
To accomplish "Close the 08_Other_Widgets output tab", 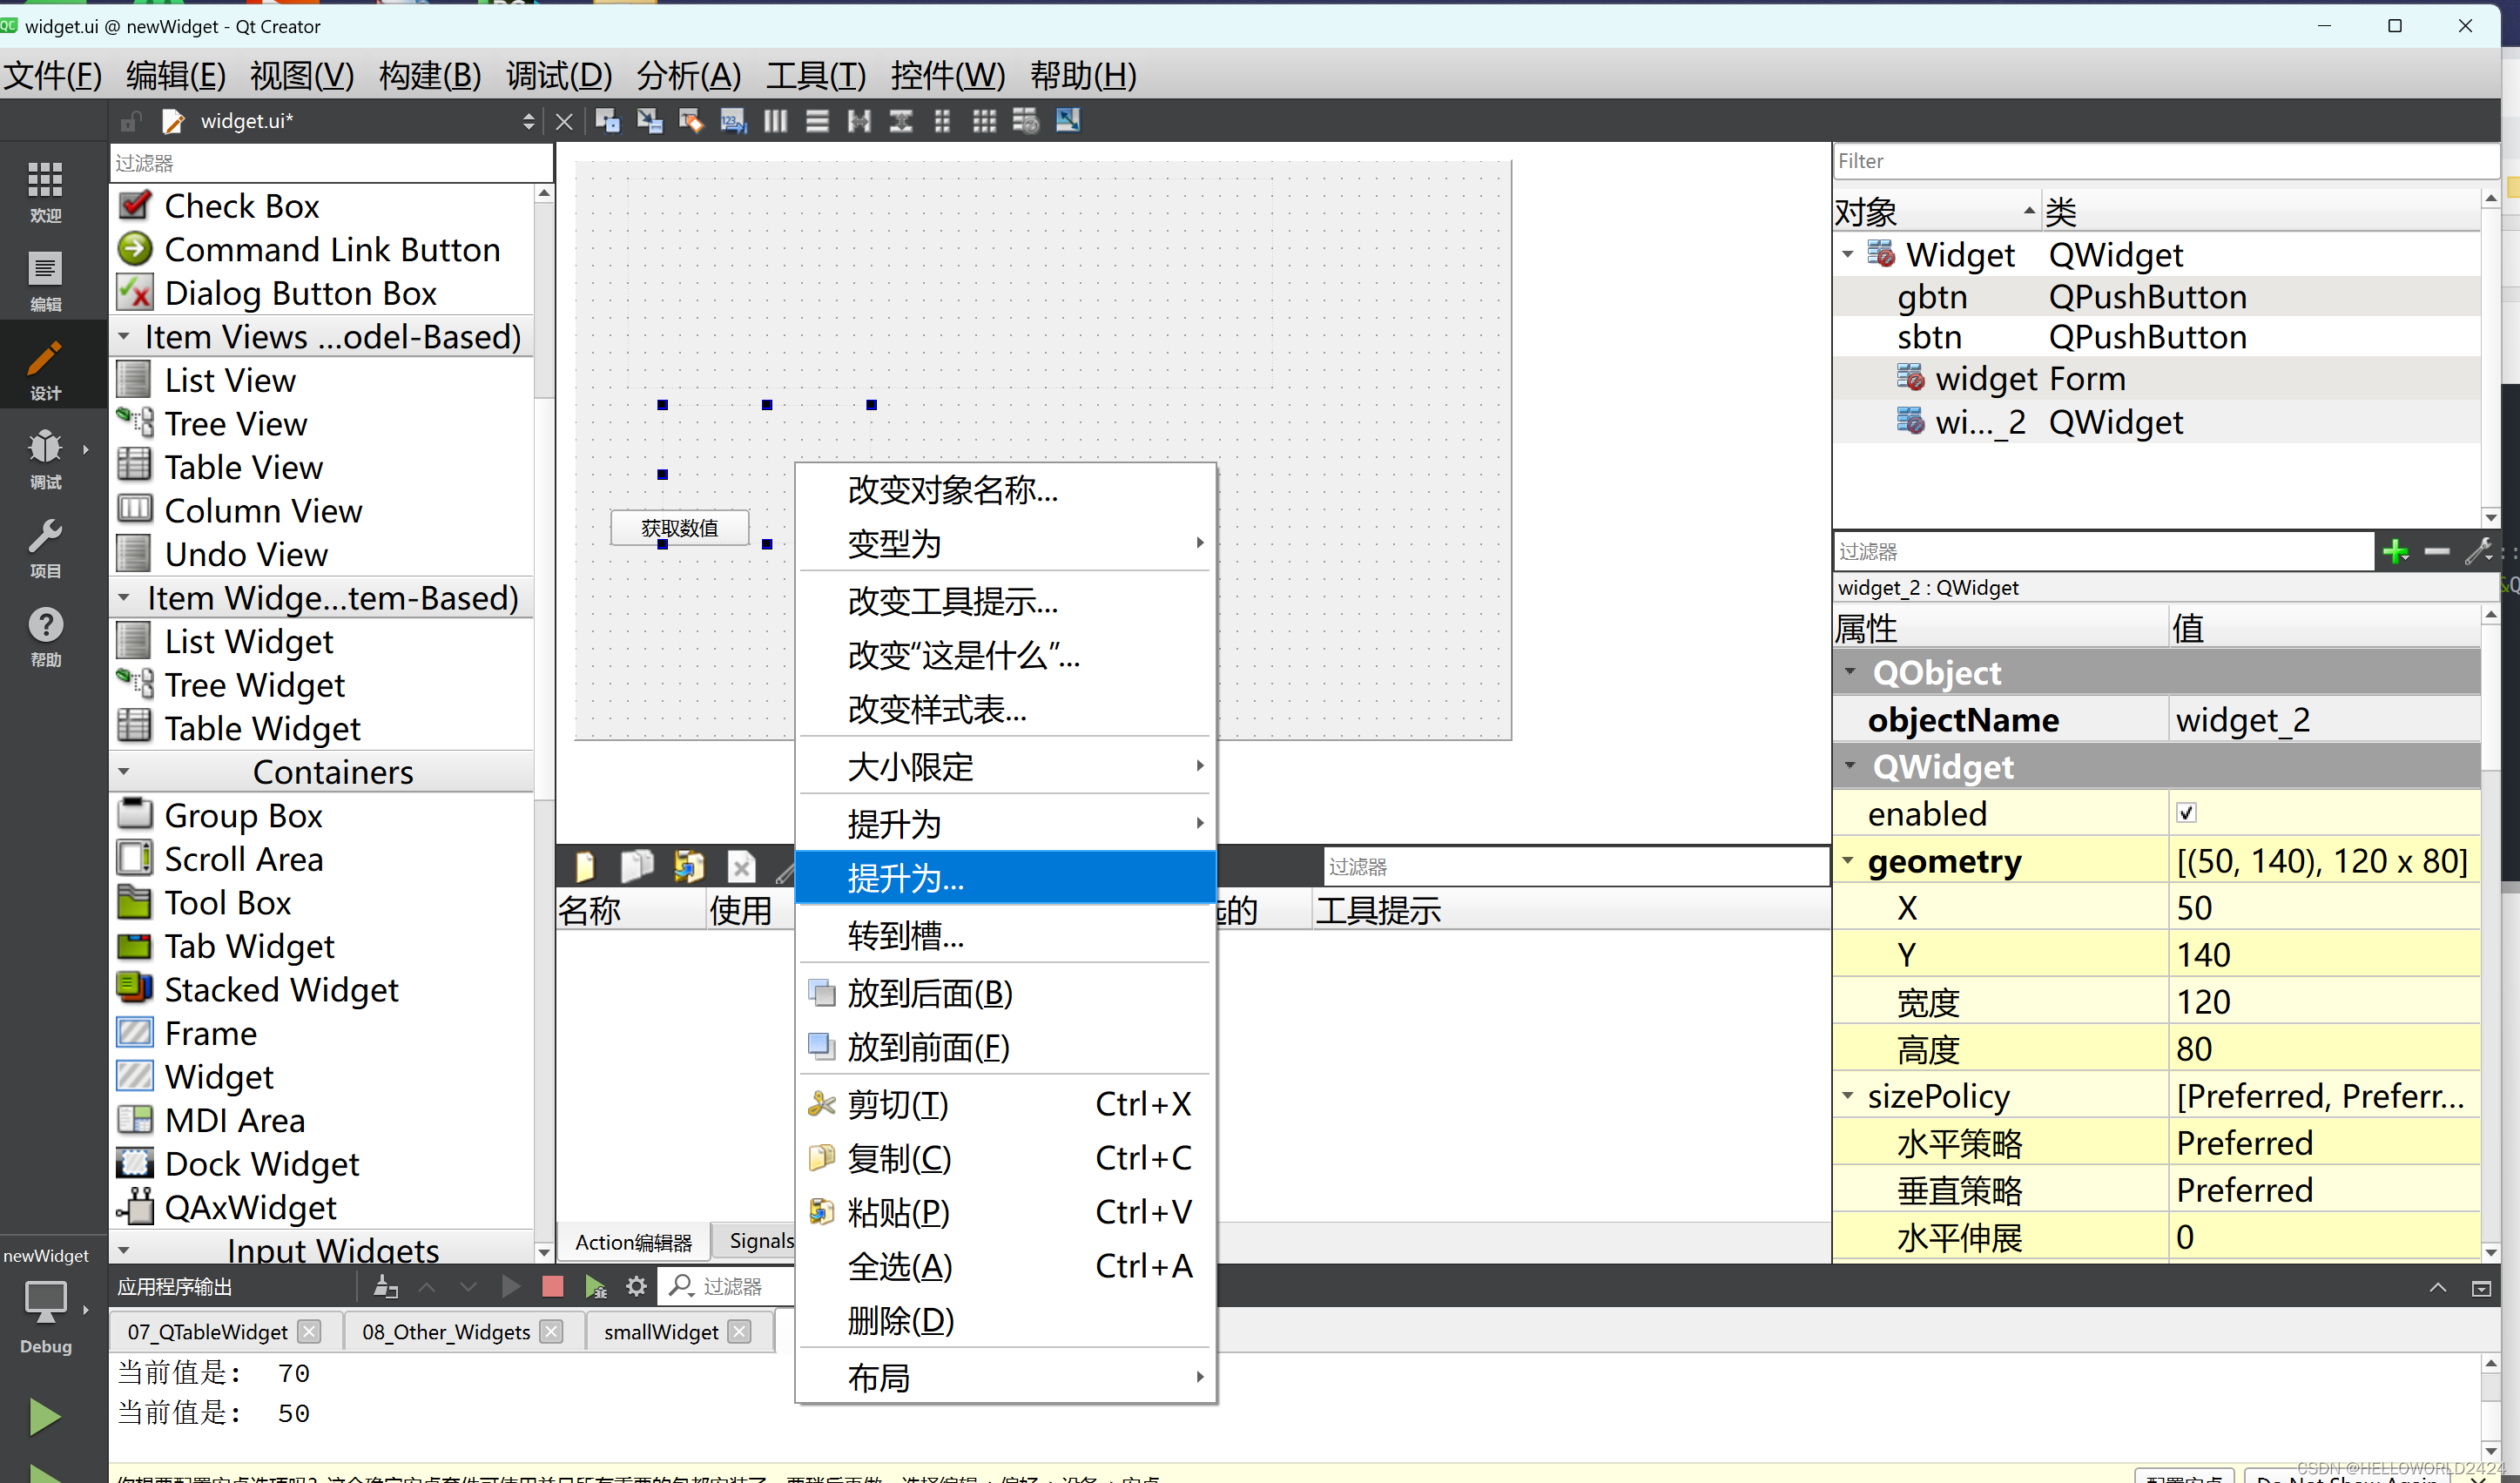I will (551, 1331).
